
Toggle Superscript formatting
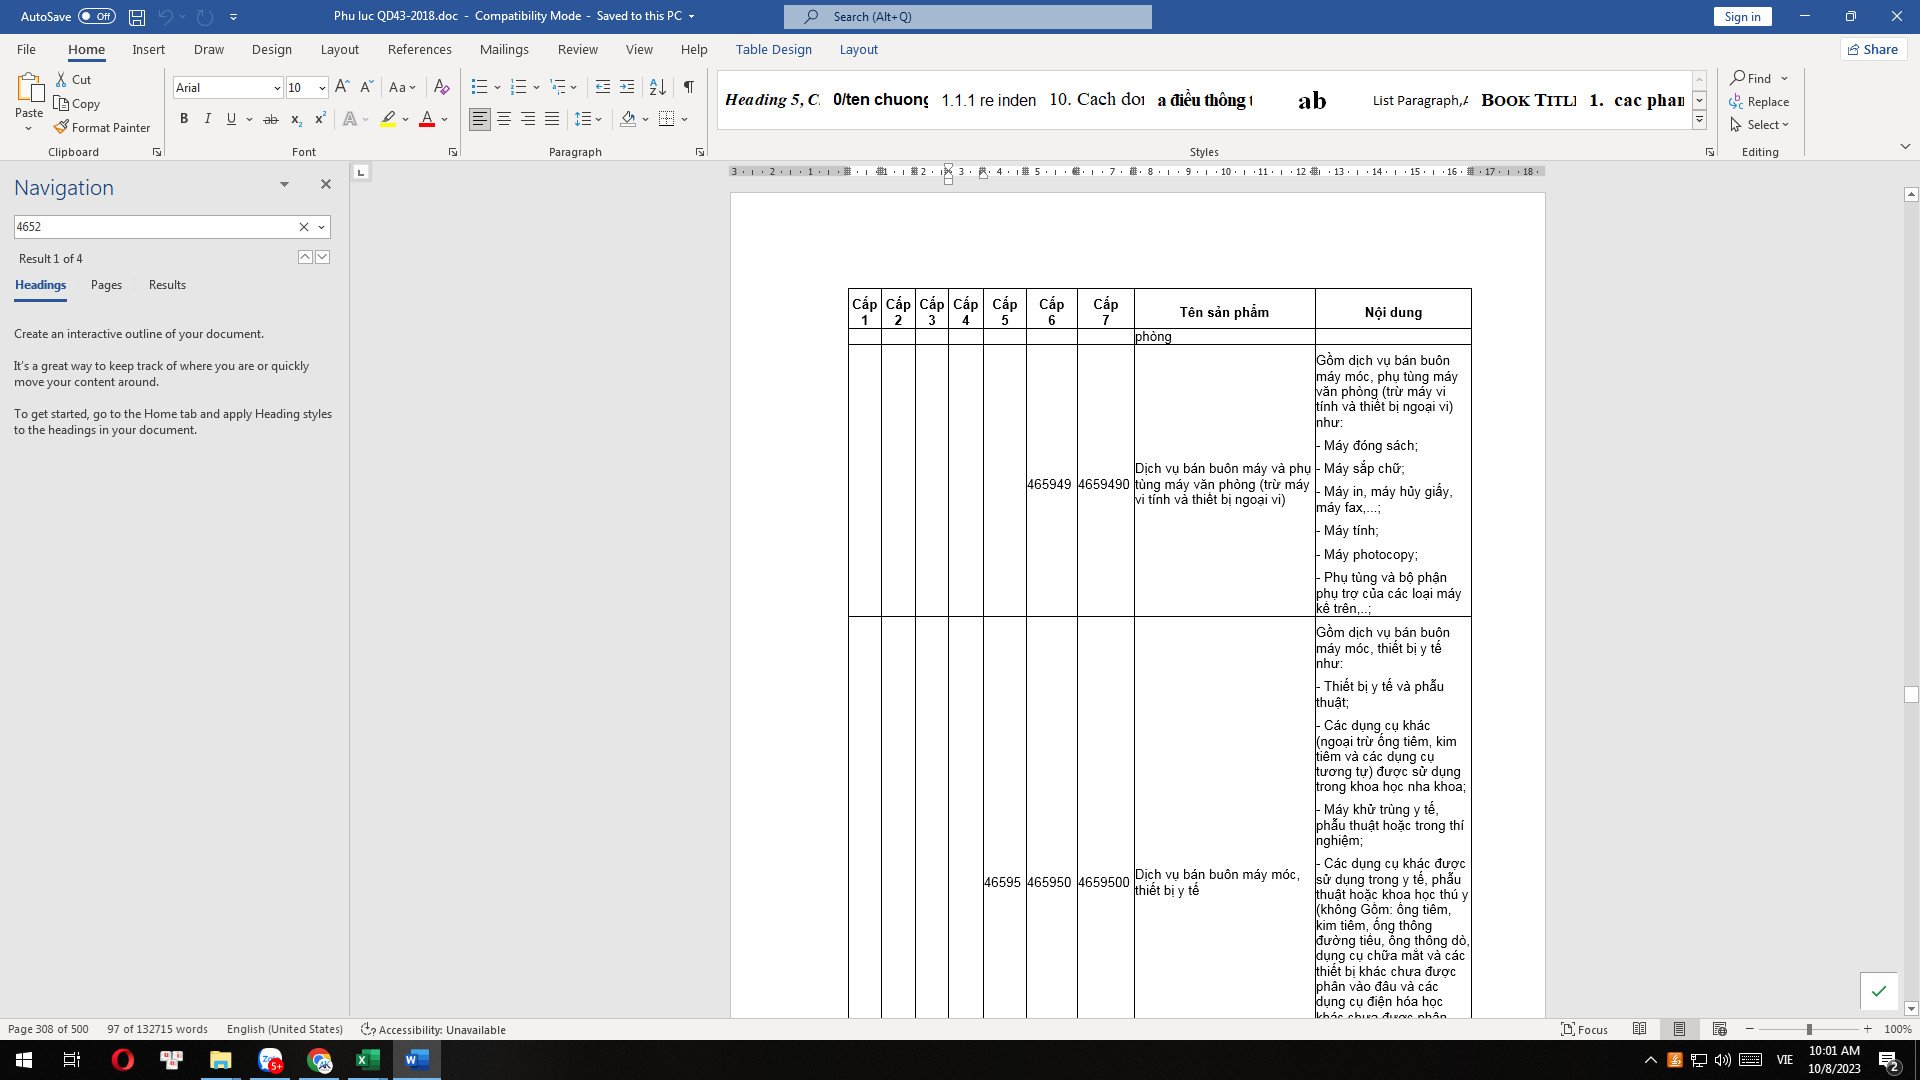tap(320, 119)
